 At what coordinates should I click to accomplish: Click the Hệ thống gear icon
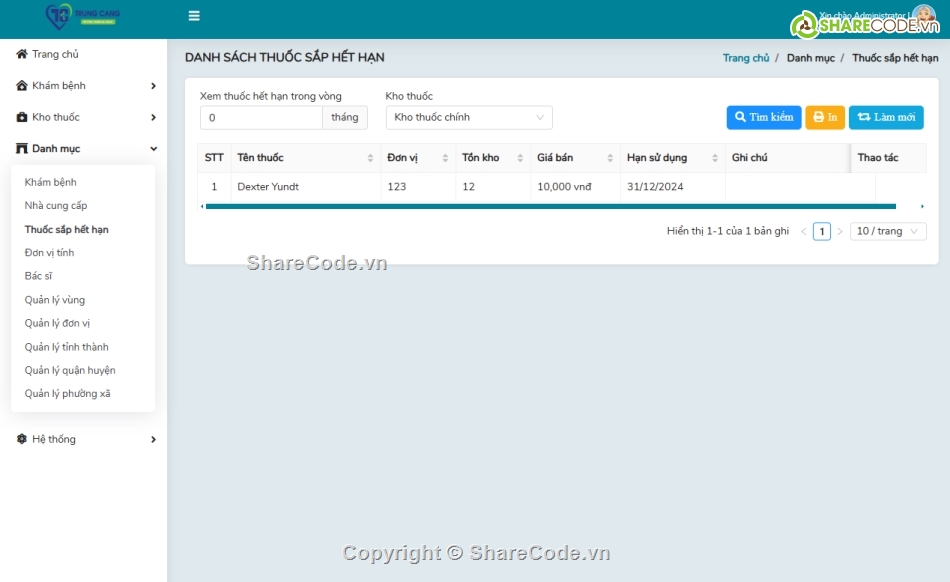(22, 439)
